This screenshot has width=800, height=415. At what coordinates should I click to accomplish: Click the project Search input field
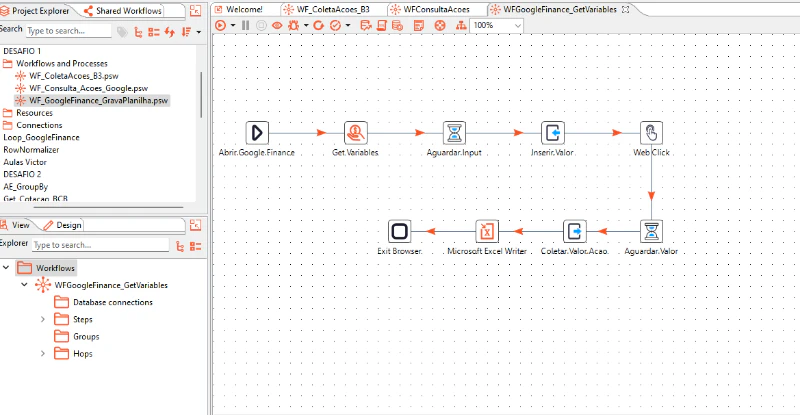tap(68, 31)
